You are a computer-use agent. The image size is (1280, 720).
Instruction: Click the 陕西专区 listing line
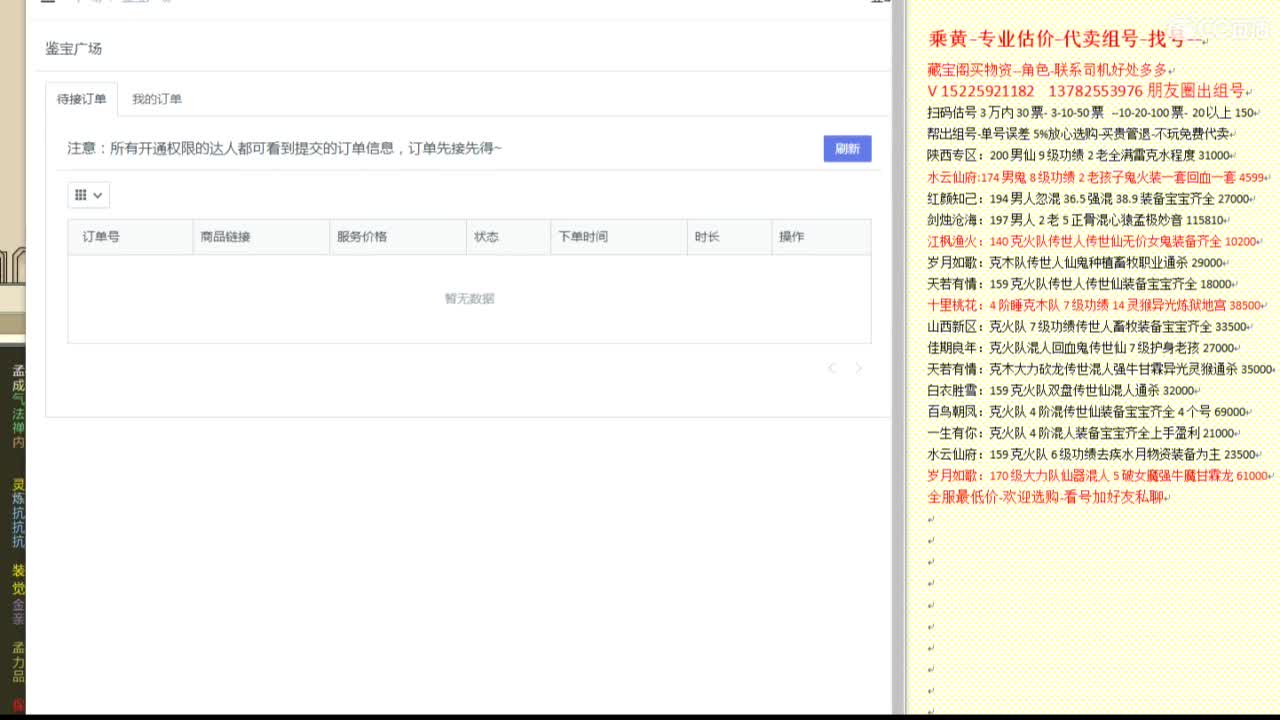tap(1079, 156)
